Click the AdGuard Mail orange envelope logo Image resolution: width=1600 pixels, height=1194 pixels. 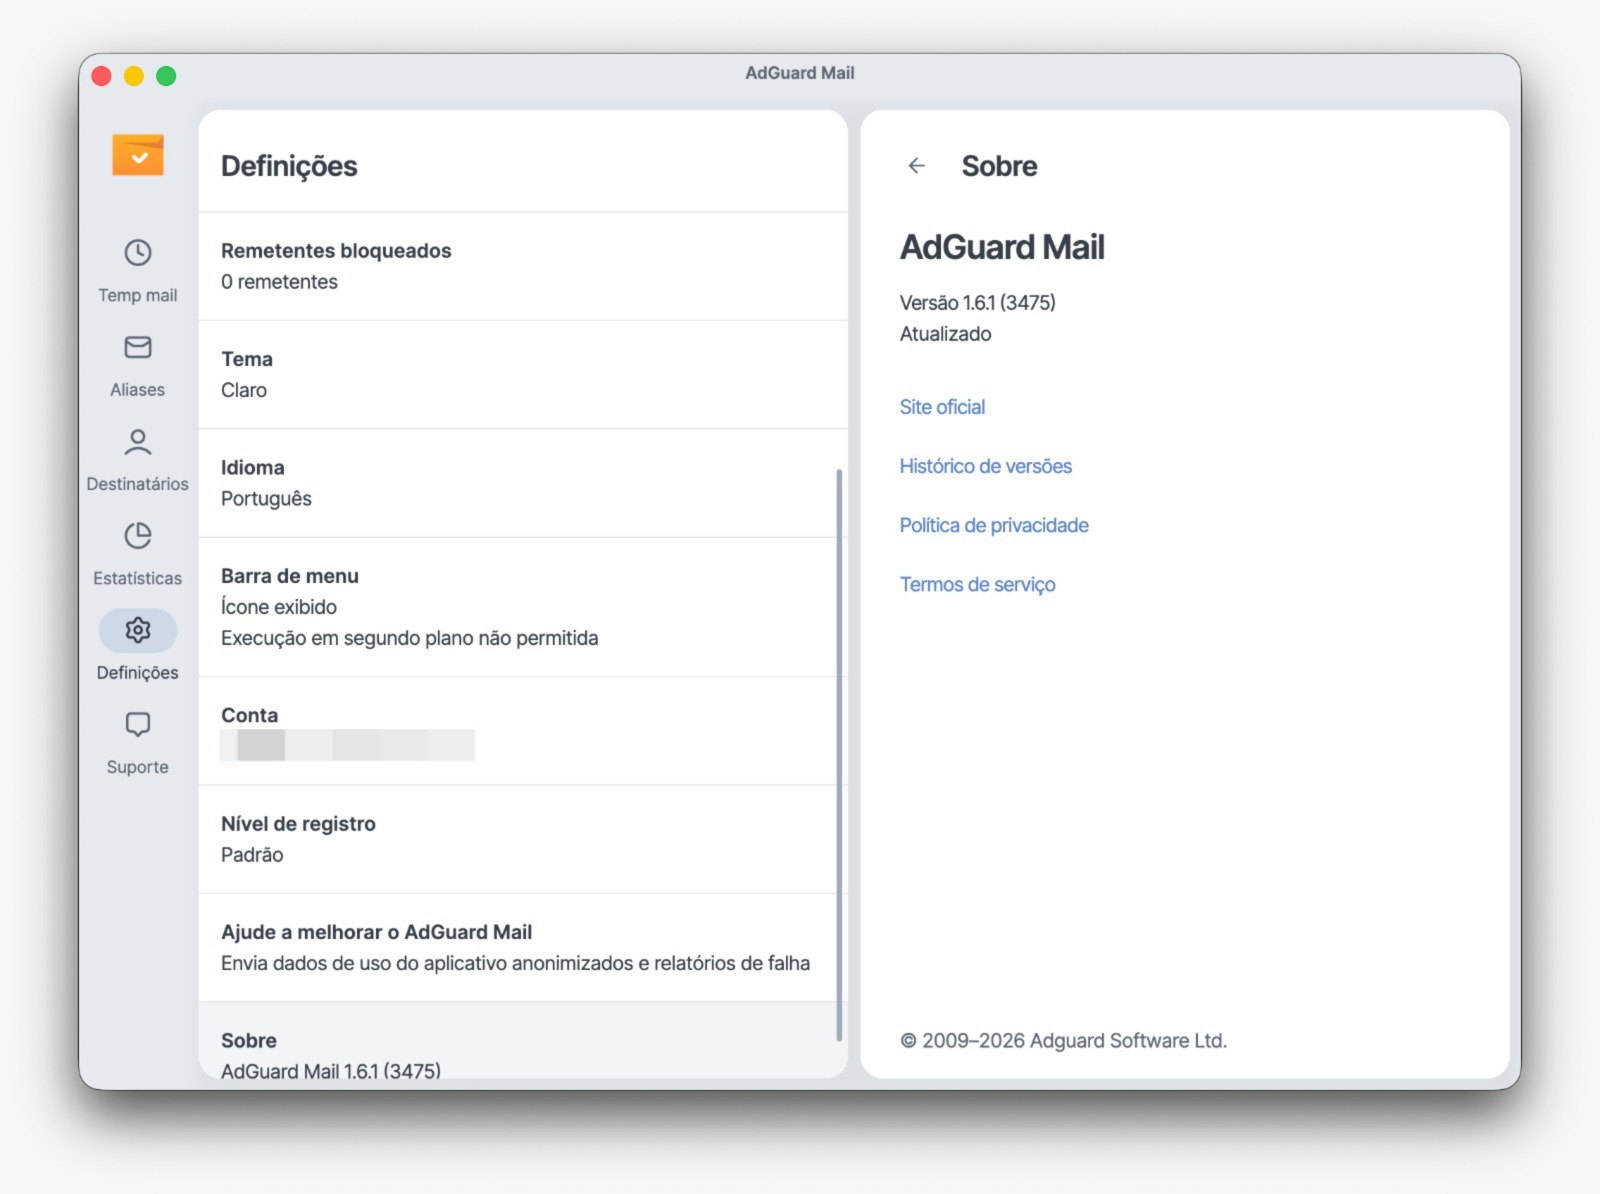point(138,155)
